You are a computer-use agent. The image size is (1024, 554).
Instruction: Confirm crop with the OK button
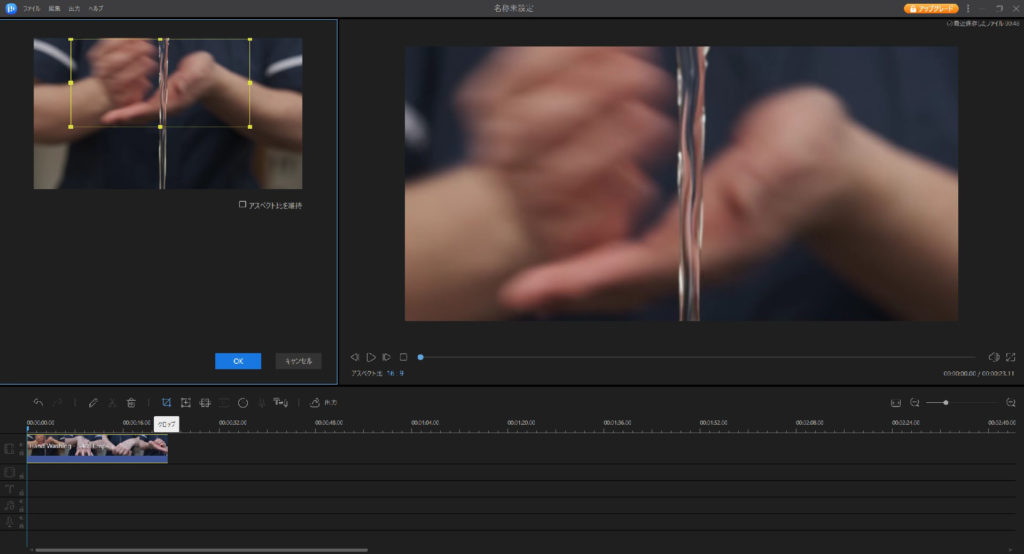click(238, 361)
